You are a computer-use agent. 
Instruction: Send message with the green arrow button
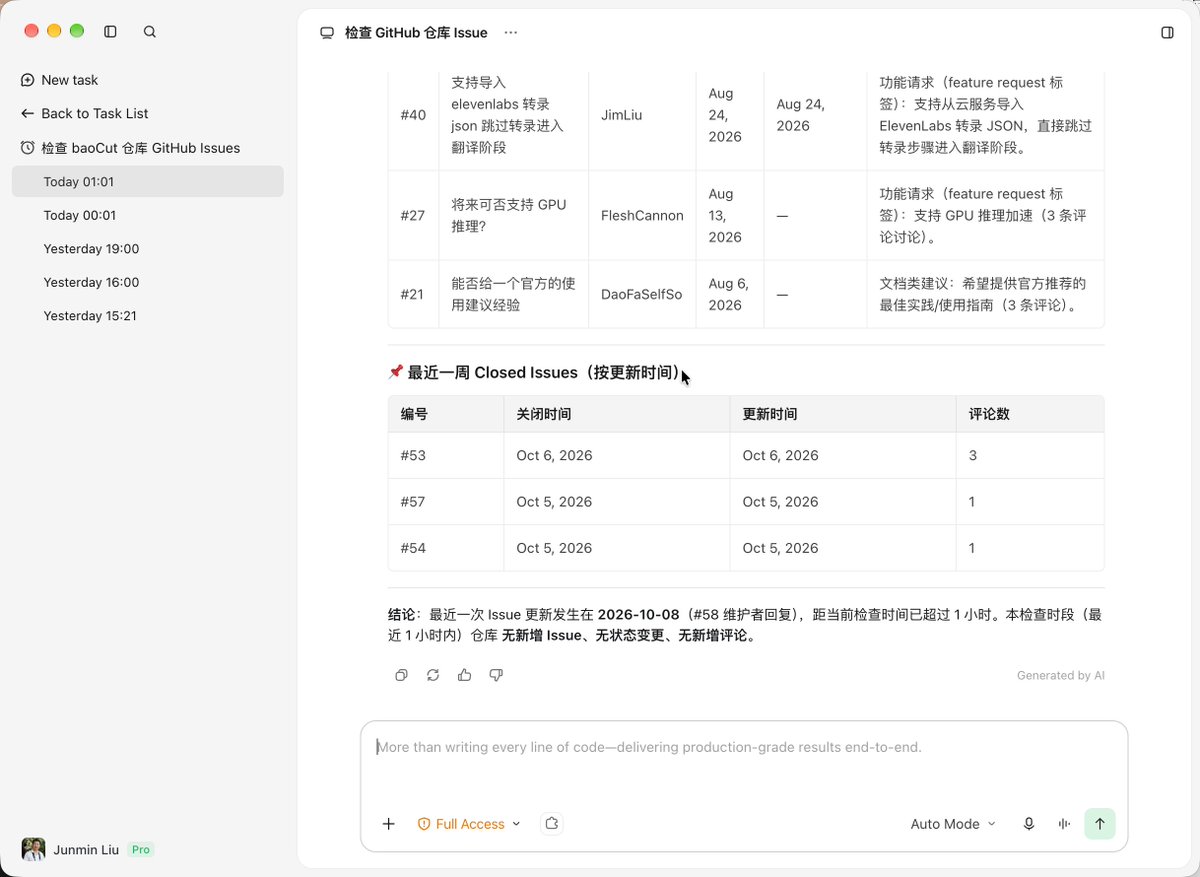(x=1100, y=824)
